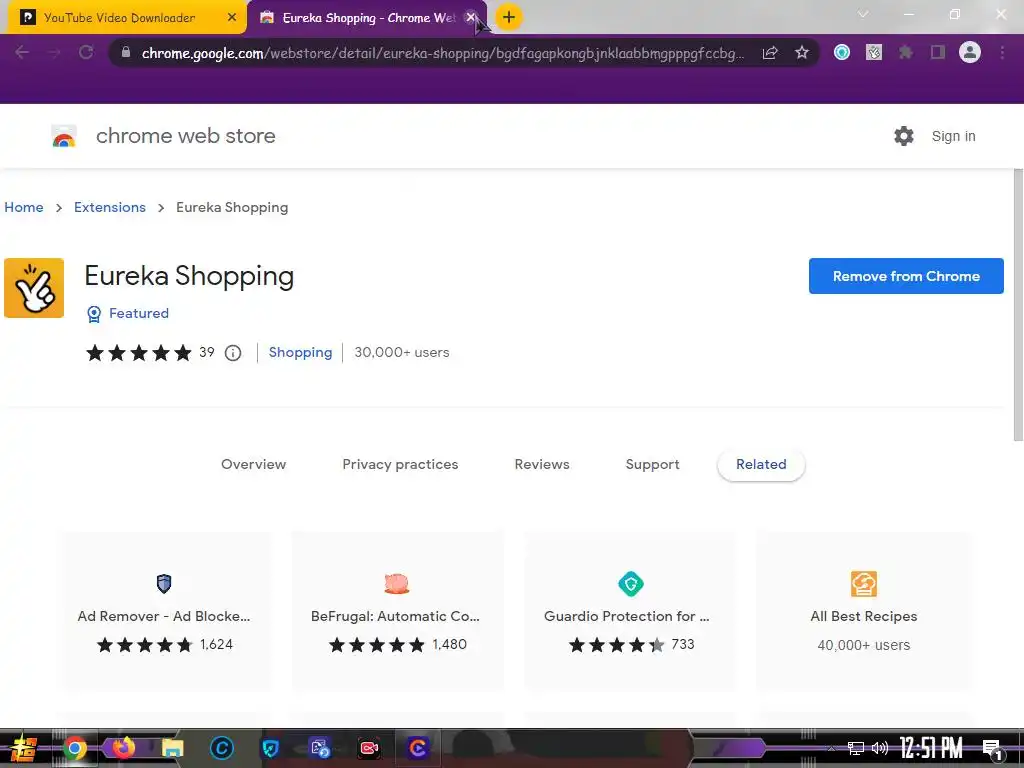Open the Extensions puzzle piece menu

coord(906,52)
